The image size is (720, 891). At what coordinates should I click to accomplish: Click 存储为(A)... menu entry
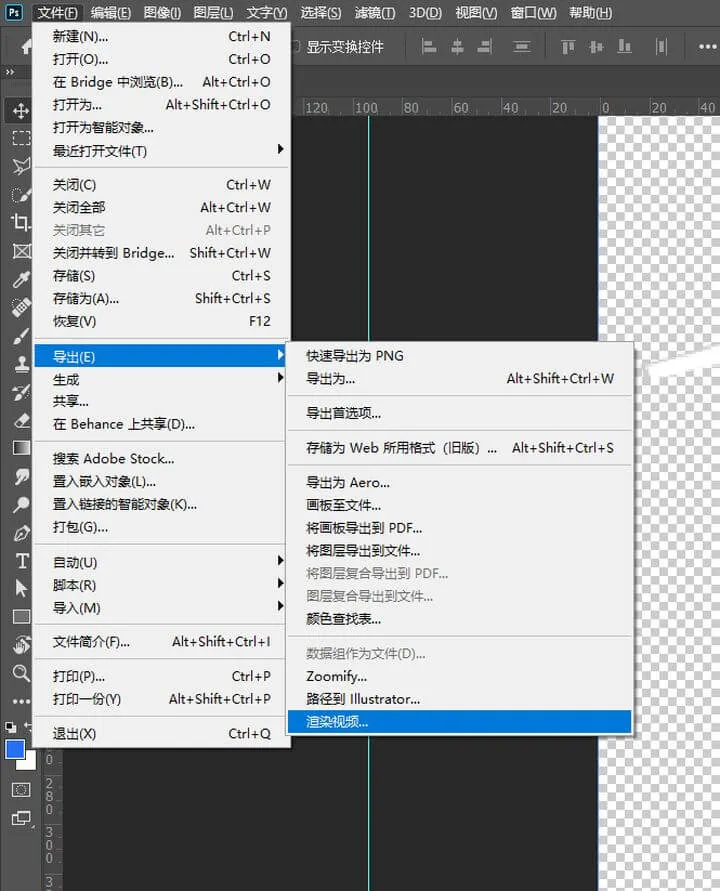(86, 298)
